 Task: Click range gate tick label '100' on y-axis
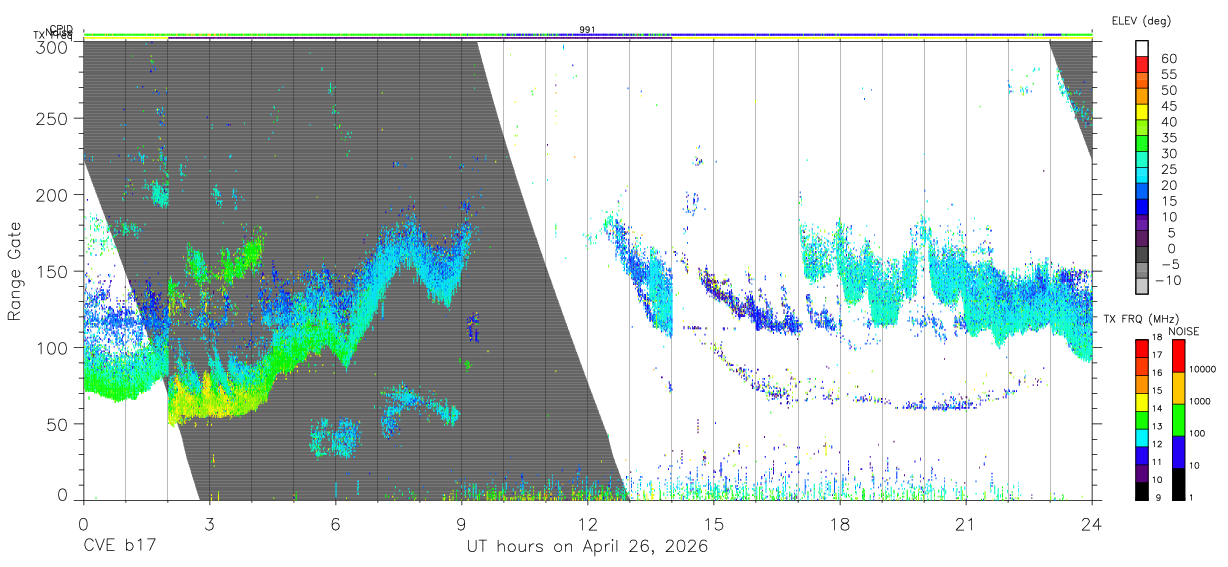[x=52, y=348]
